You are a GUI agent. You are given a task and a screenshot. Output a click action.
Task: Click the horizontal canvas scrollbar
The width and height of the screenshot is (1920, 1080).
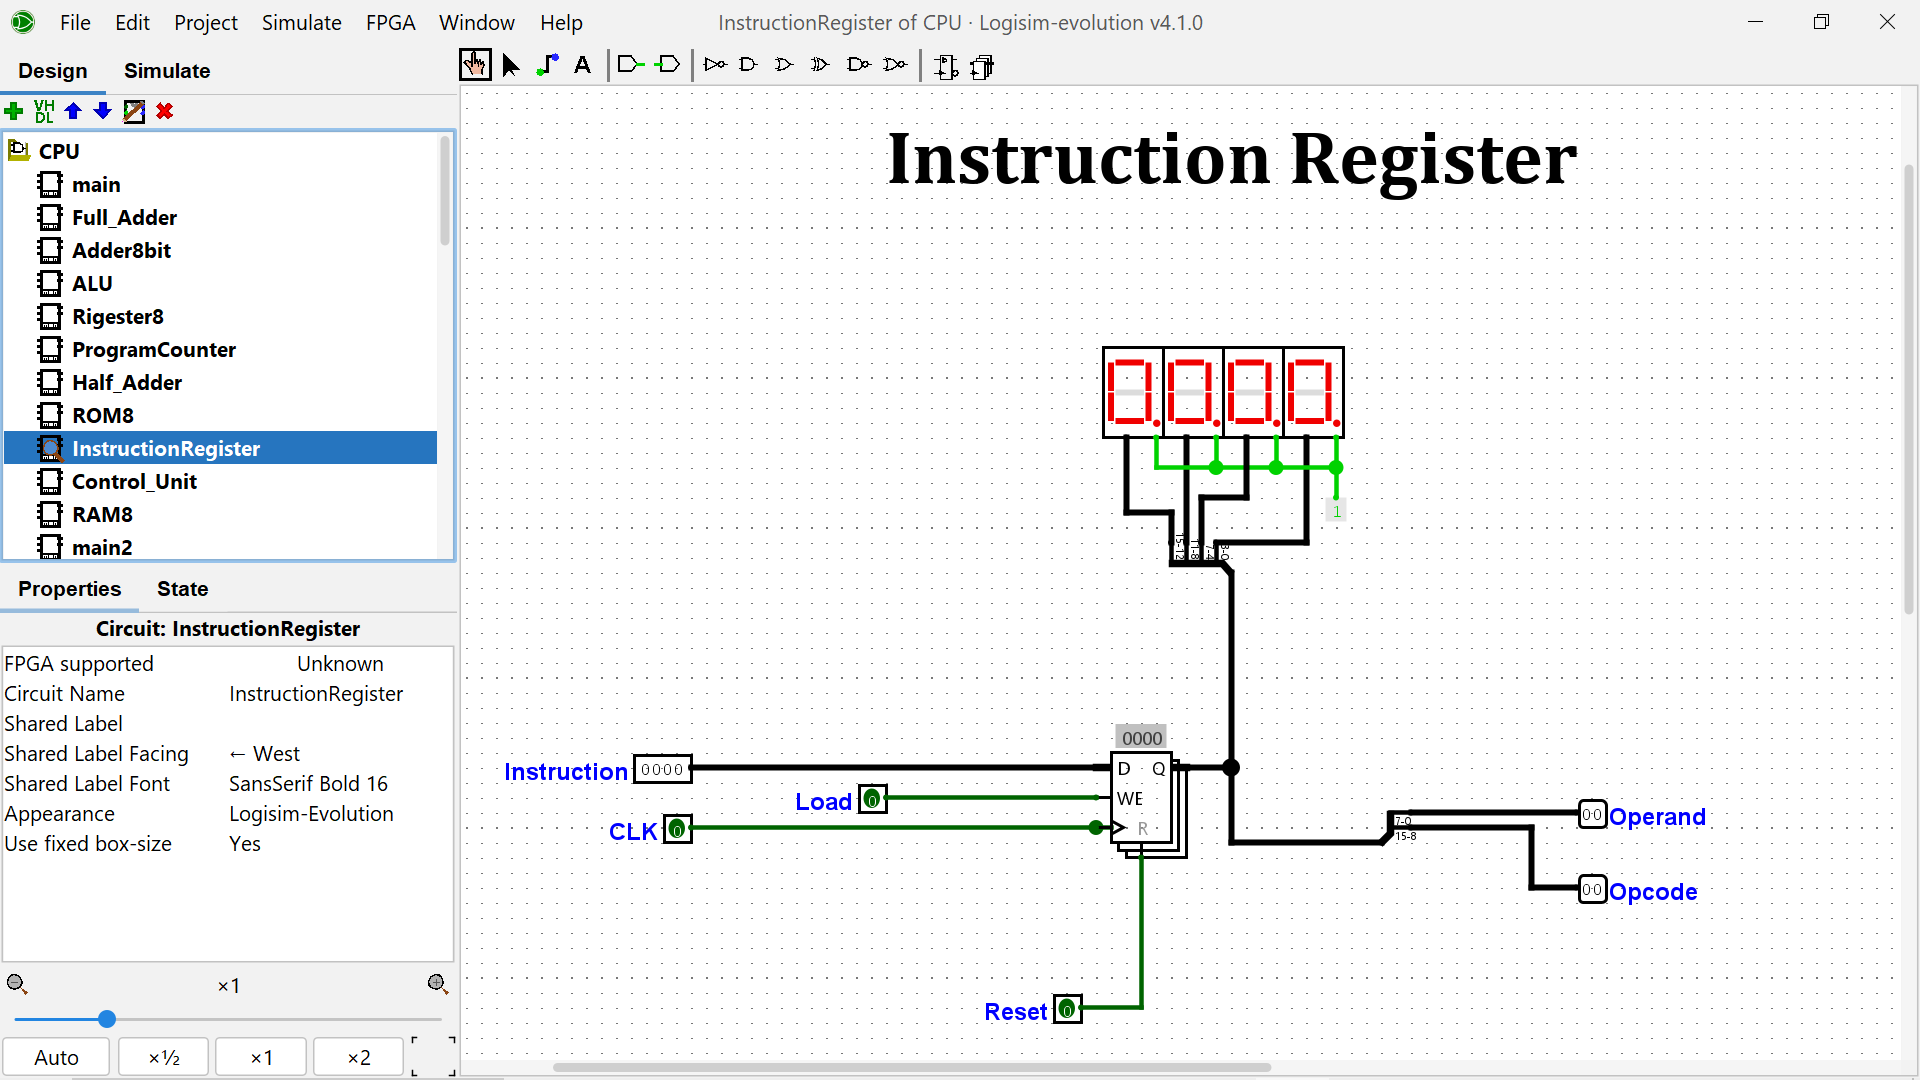click(x=911, y=1067)
